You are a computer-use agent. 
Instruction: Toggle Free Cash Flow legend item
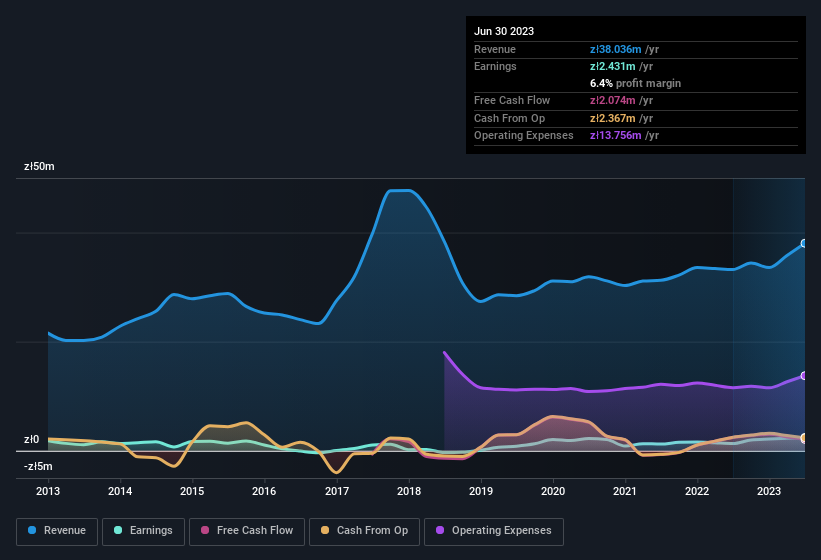click(x=248, y=531)
